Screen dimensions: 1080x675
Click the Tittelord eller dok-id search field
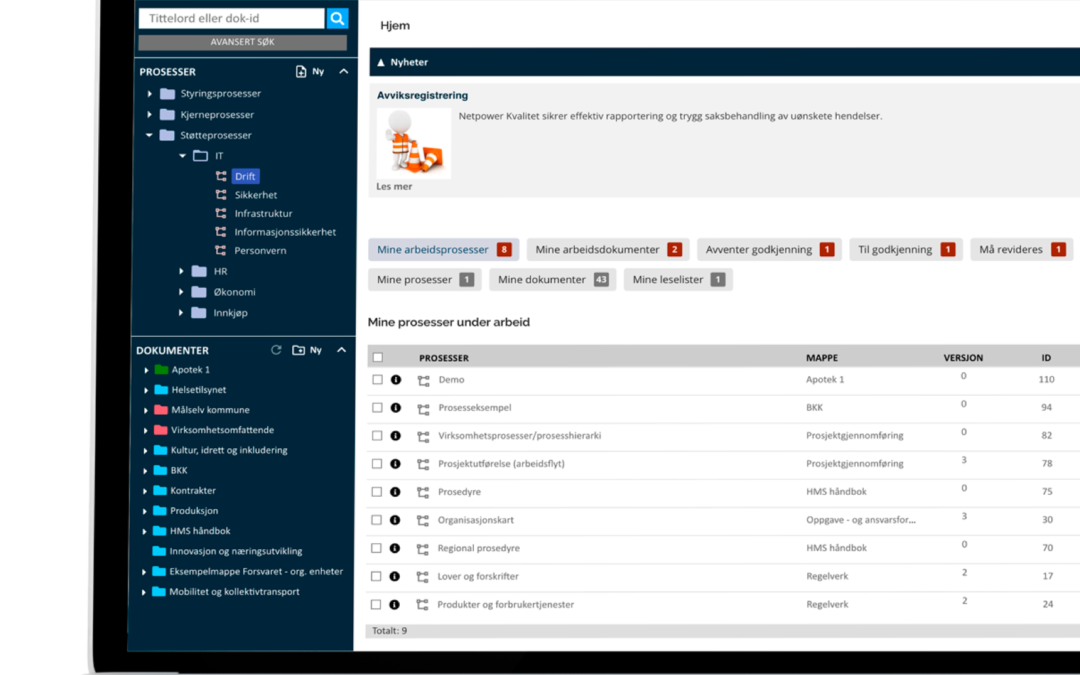[x=231, y=18]
